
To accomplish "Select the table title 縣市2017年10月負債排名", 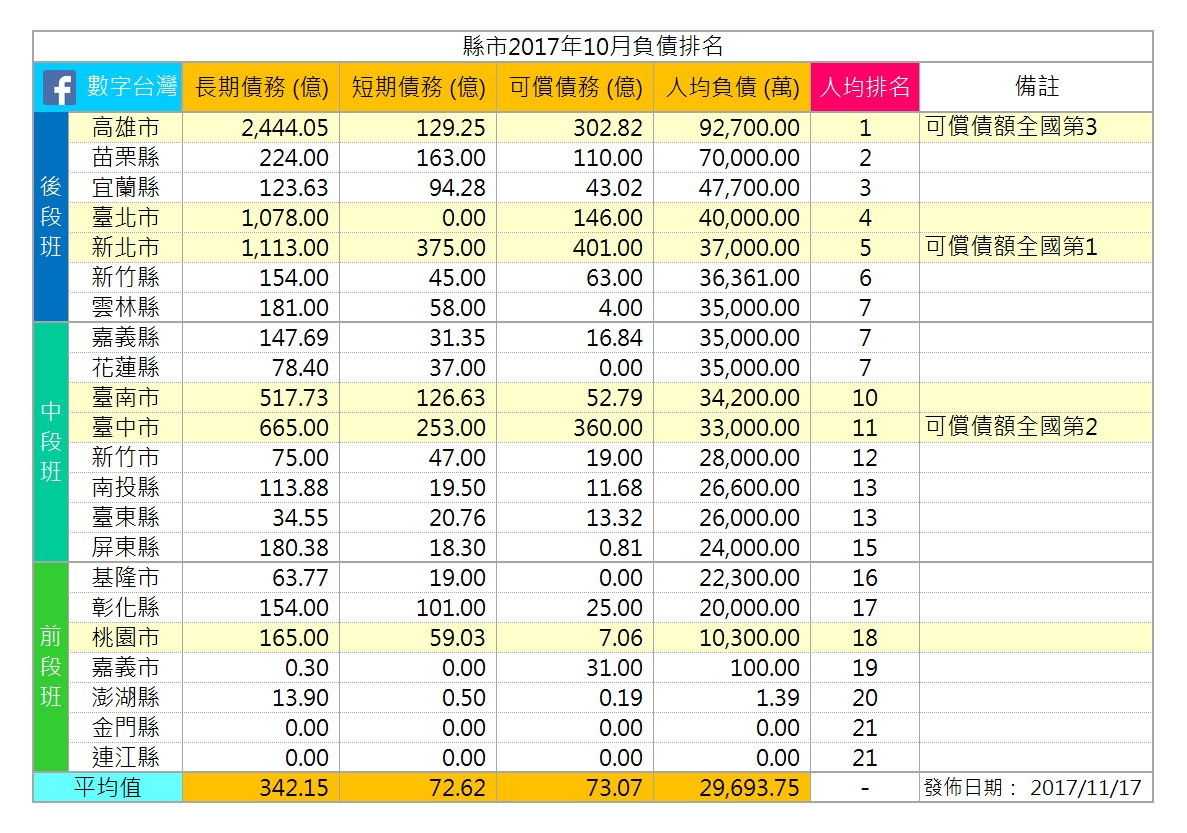I will (x=593, y=47).
